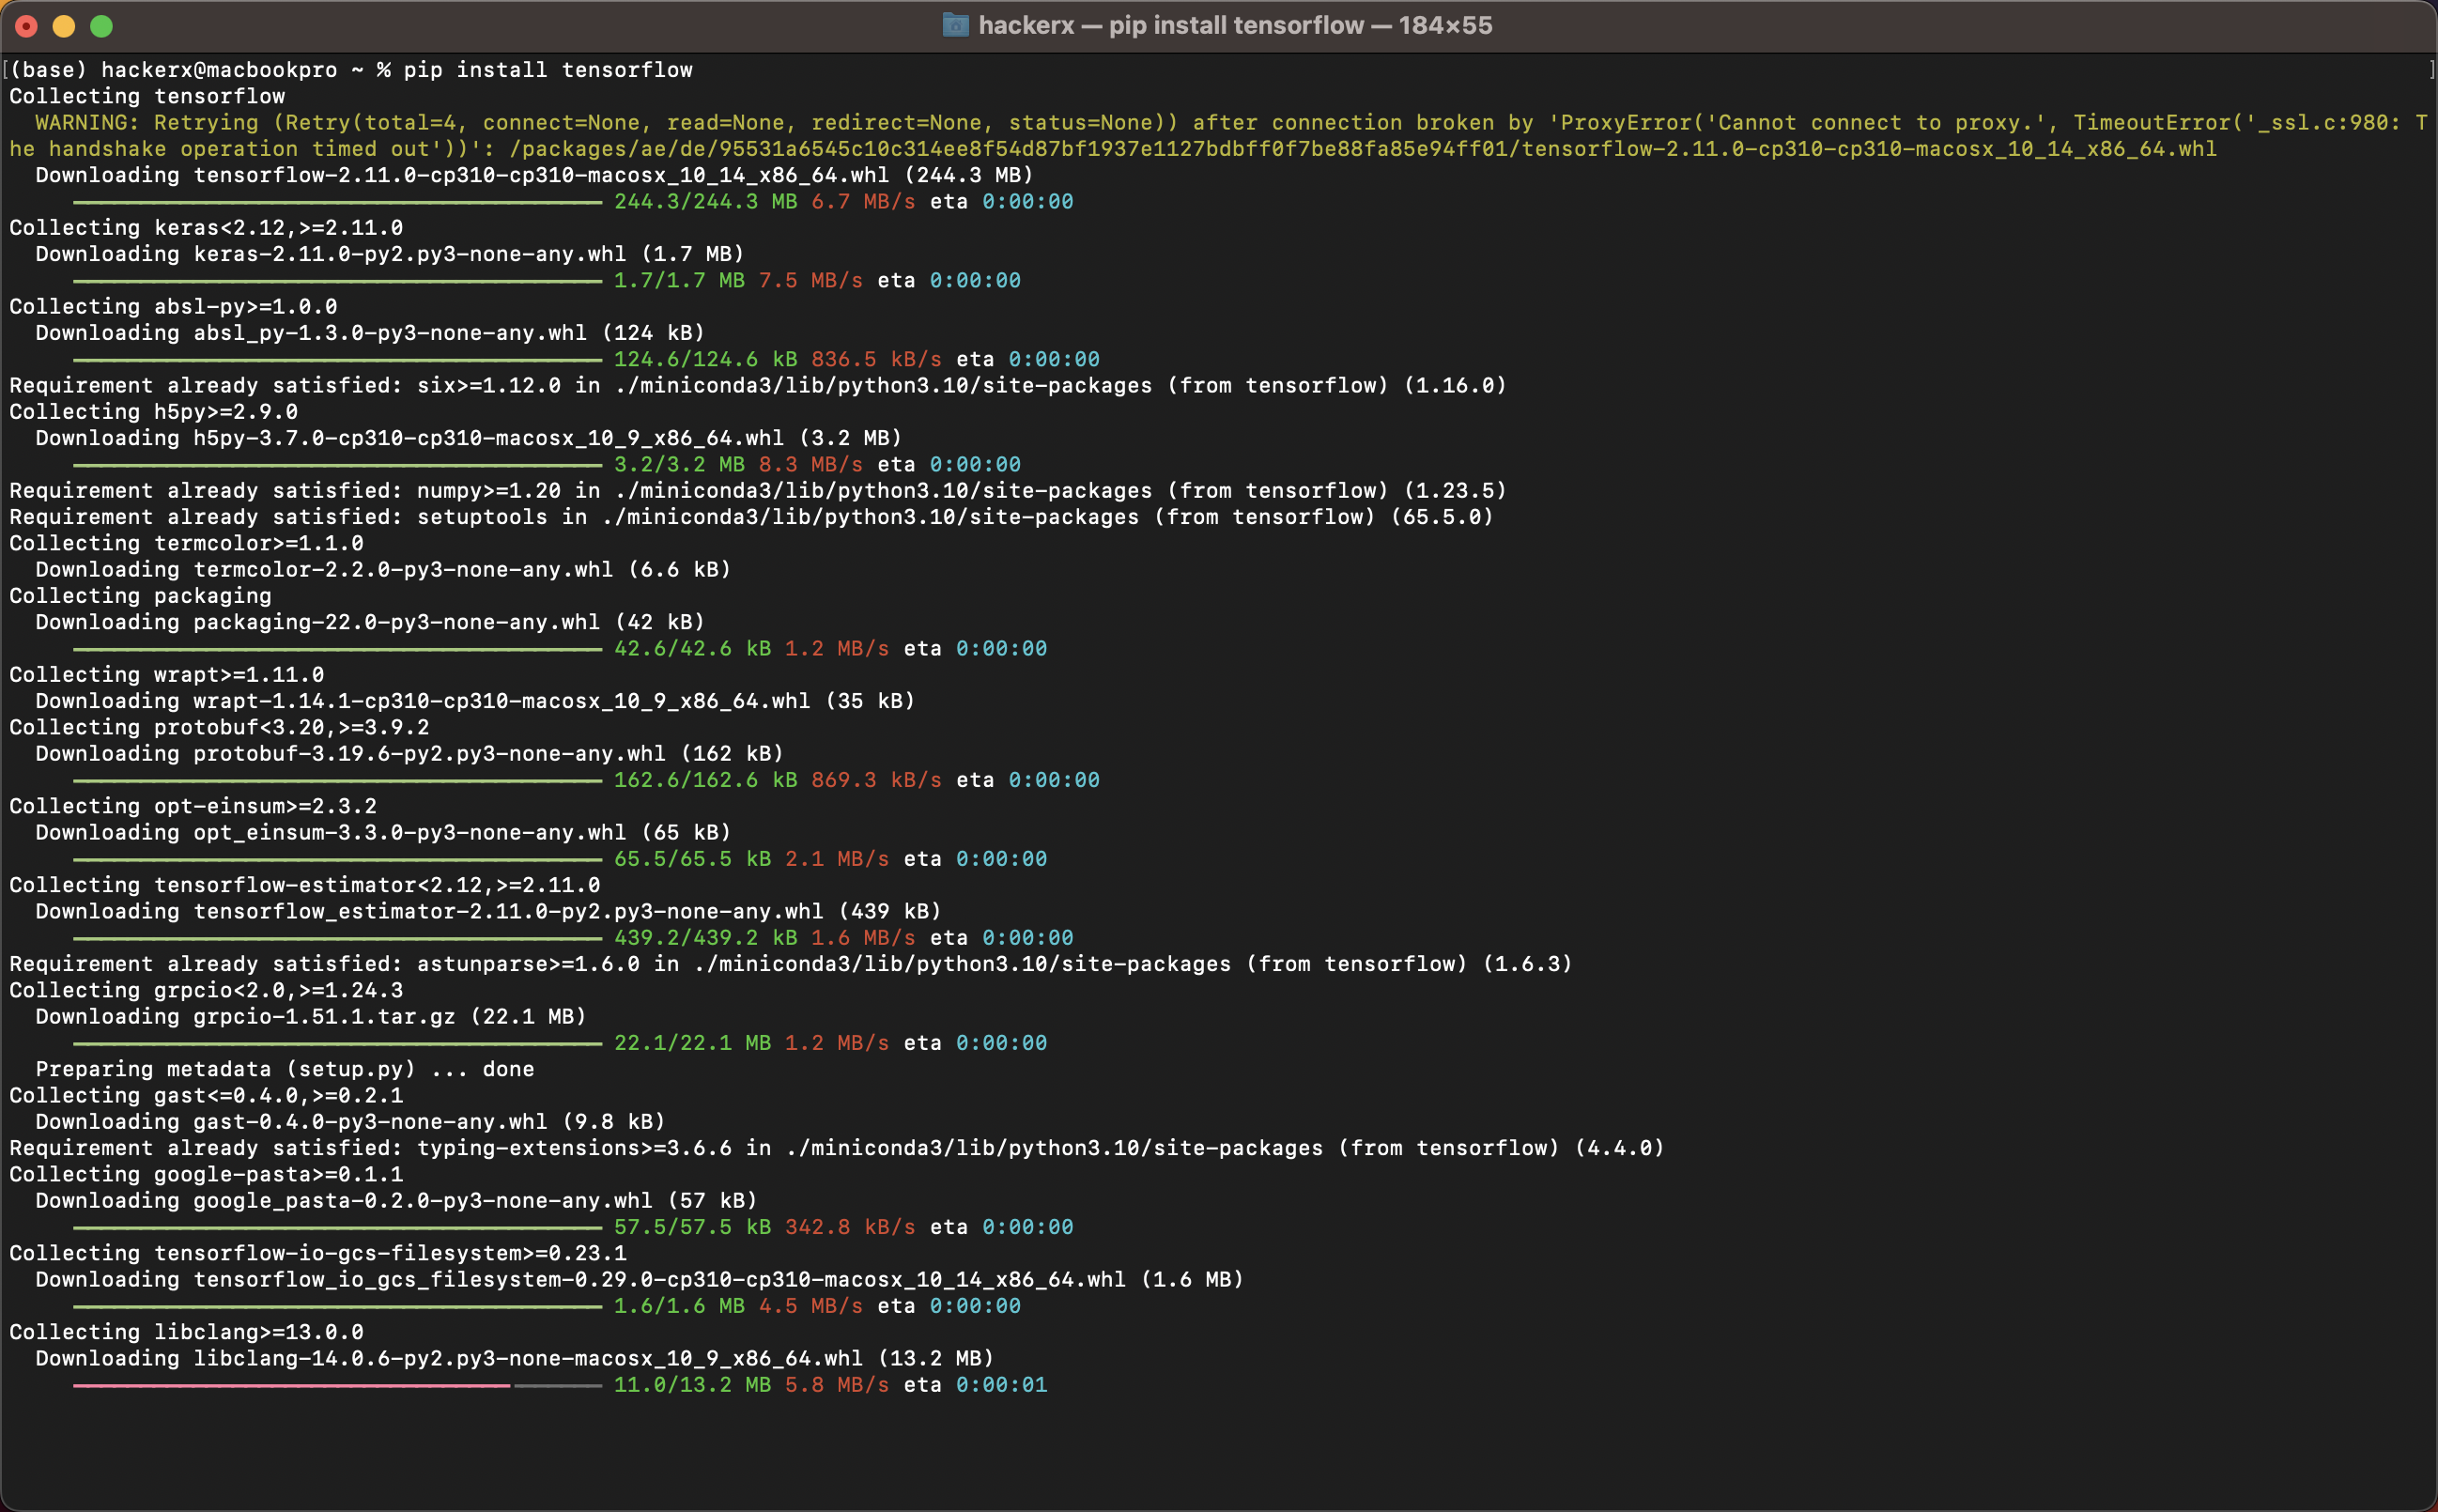
Task: Close the terminal window with the red button
Action: (27, 26)
